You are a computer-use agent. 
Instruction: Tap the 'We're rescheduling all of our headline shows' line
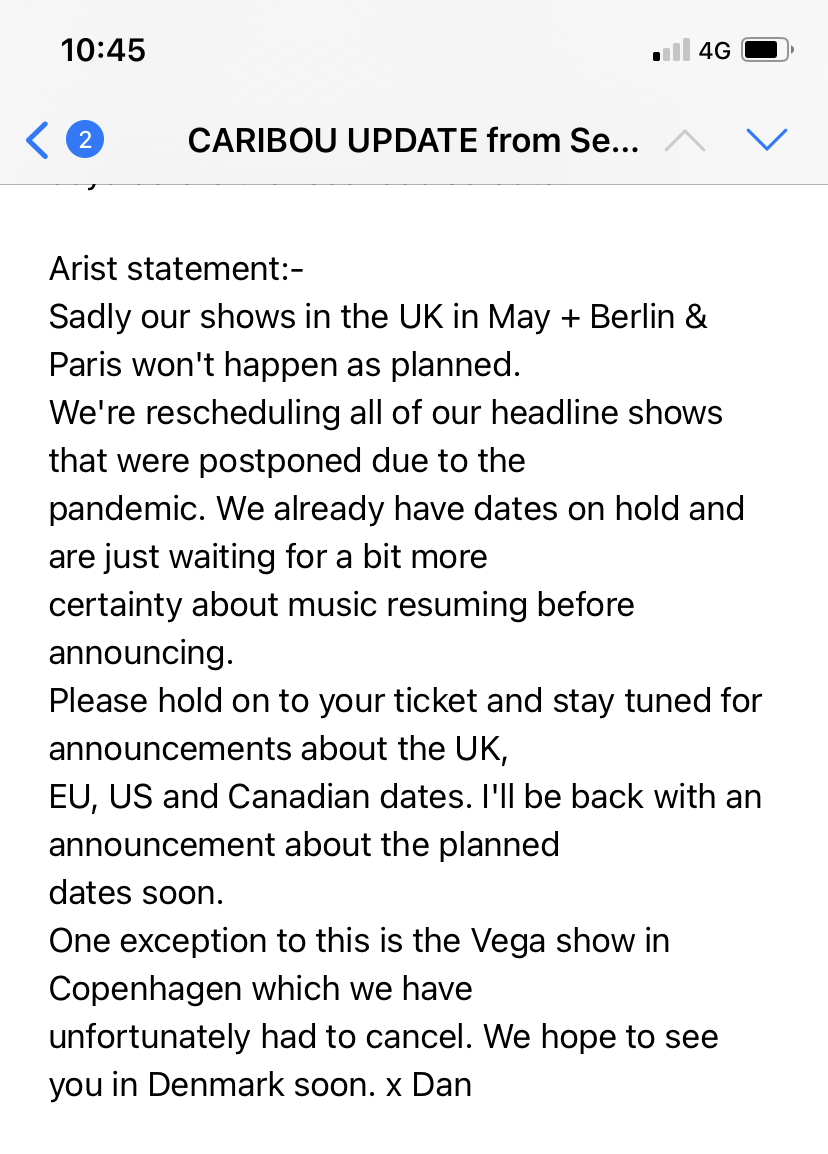[386, 413]
